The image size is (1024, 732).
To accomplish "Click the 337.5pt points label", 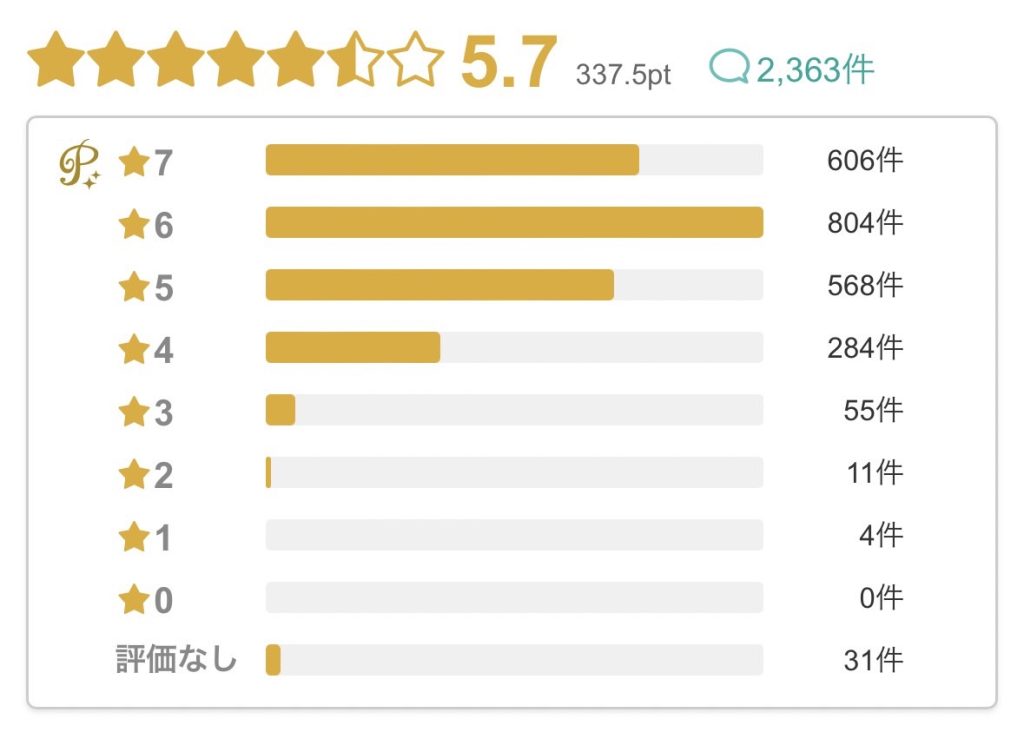I will tap(623, 74).
